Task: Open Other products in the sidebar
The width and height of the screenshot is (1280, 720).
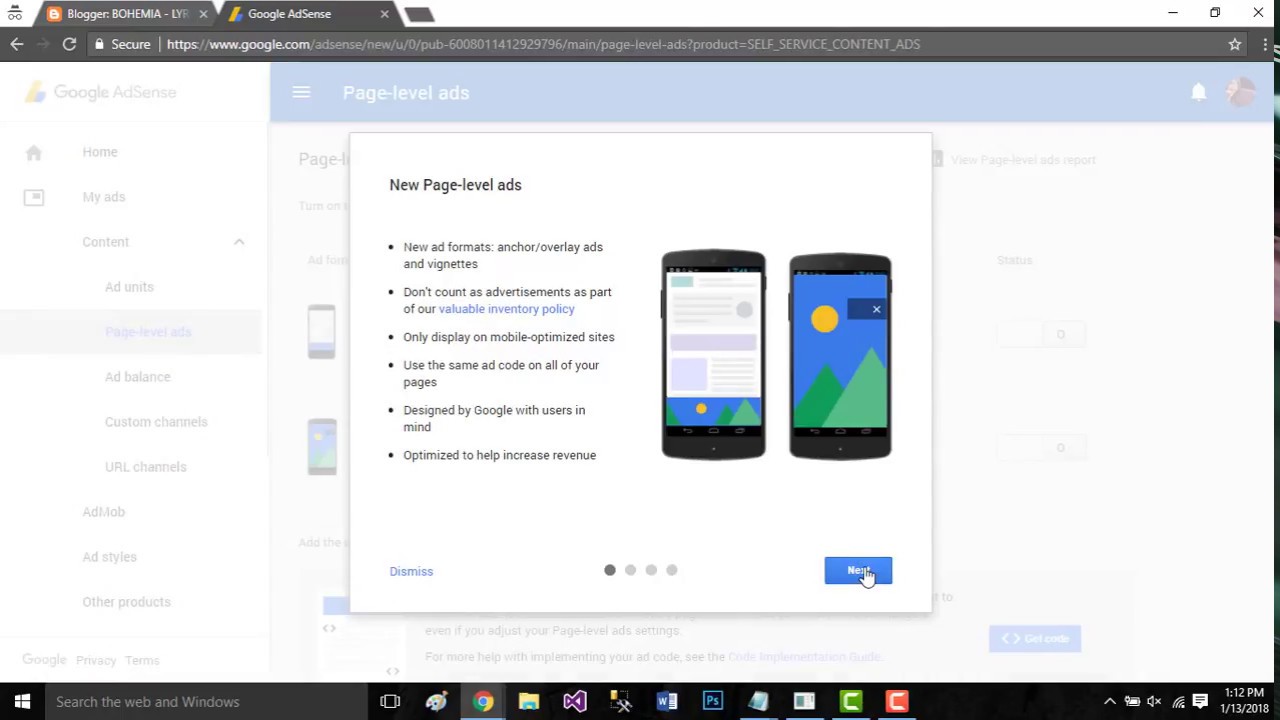Action: coord(127,602)
